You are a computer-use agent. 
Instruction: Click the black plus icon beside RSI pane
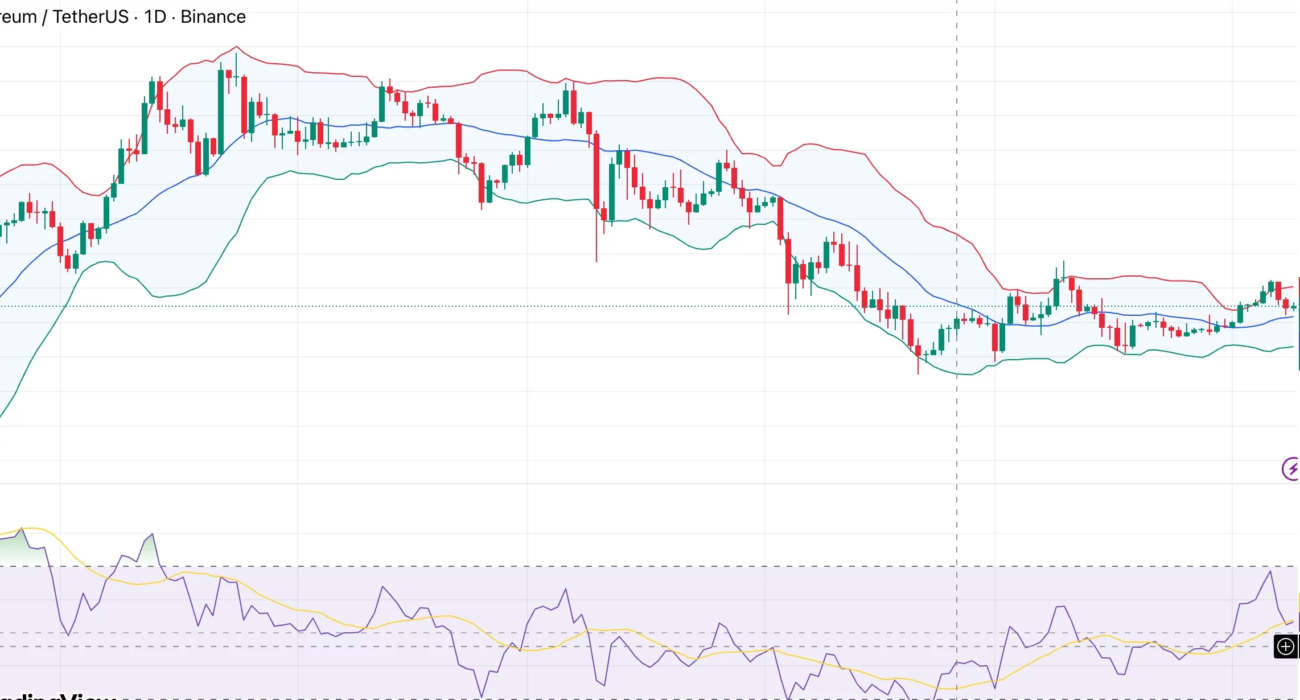pyautogui.click(x=1286, y=647)
